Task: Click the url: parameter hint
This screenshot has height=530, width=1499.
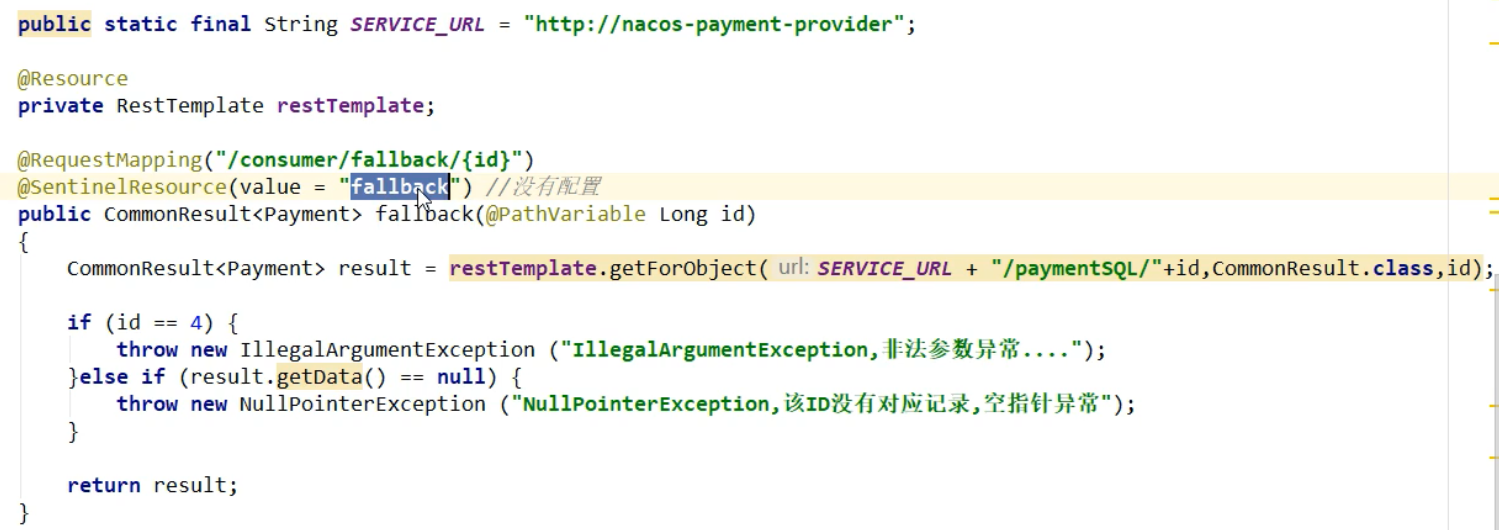Action: (793, 268)
